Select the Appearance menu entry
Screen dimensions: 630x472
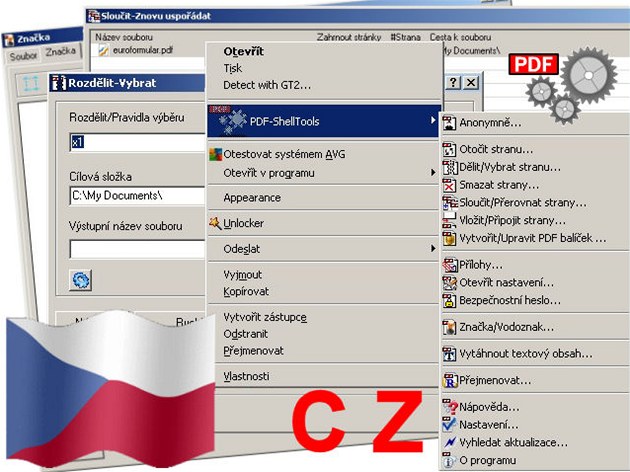(252, 198)
